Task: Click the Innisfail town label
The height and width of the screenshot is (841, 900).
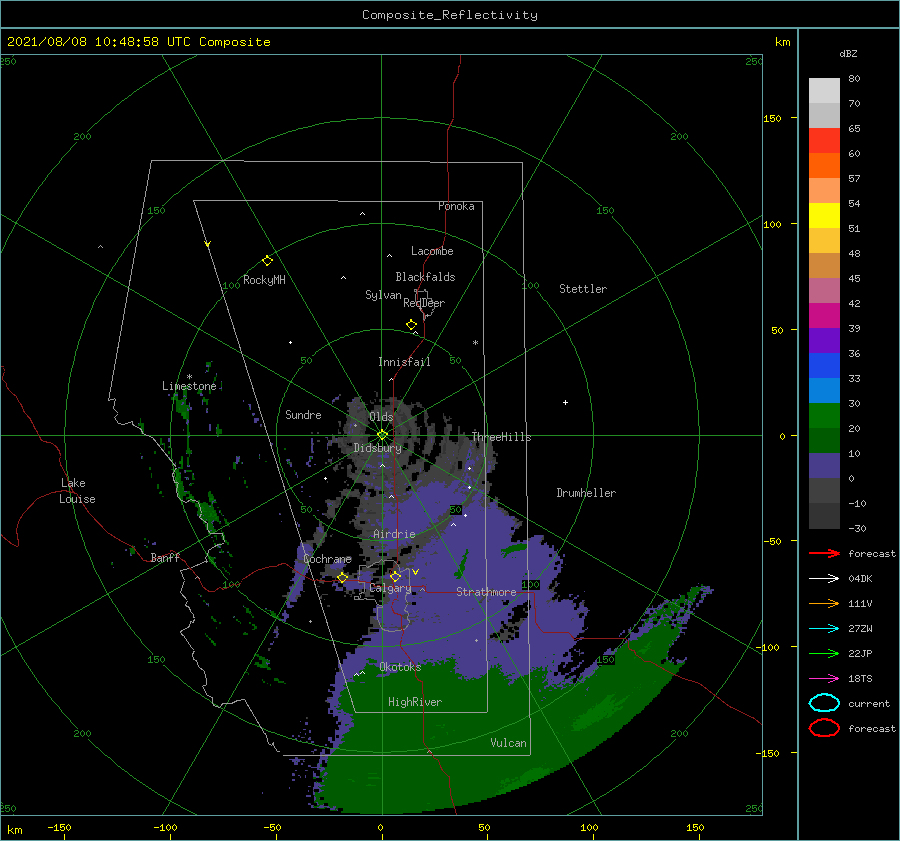Action: coord(404,362)
